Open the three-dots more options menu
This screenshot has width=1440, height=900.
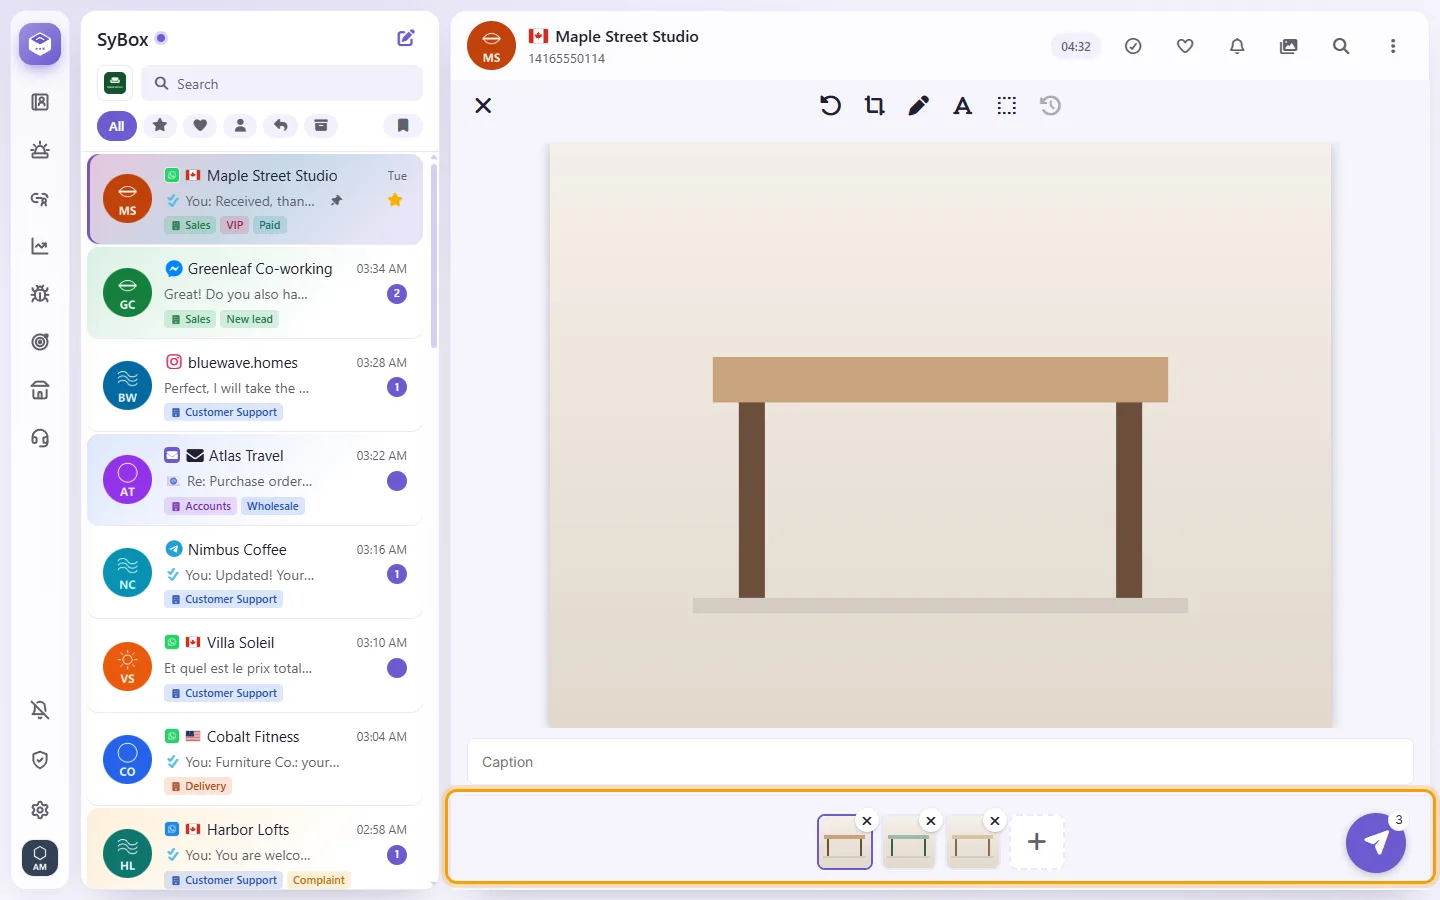tap(1393, 46)
